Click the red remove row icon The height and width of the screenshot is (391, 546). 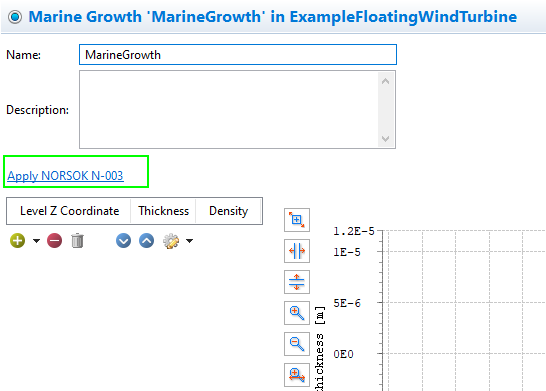click(x=54, y=241)
